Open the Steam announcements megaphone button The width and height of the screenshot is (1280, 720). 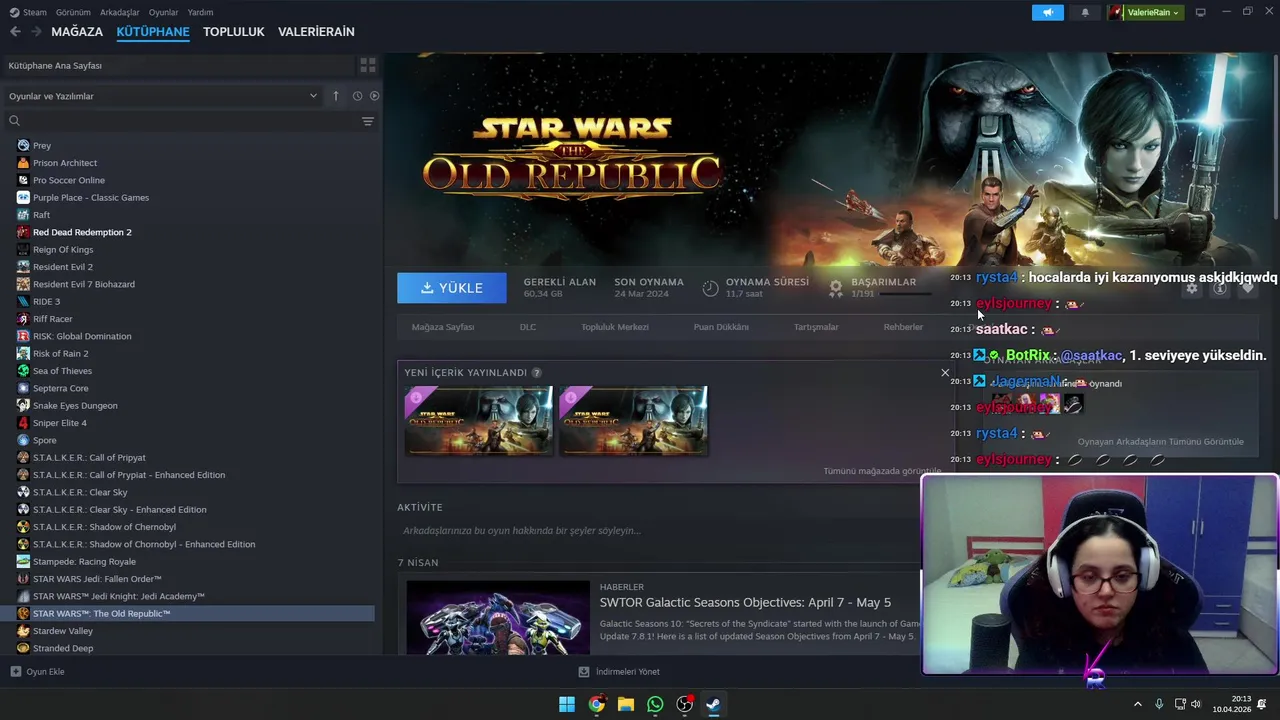click(1047, 12)
